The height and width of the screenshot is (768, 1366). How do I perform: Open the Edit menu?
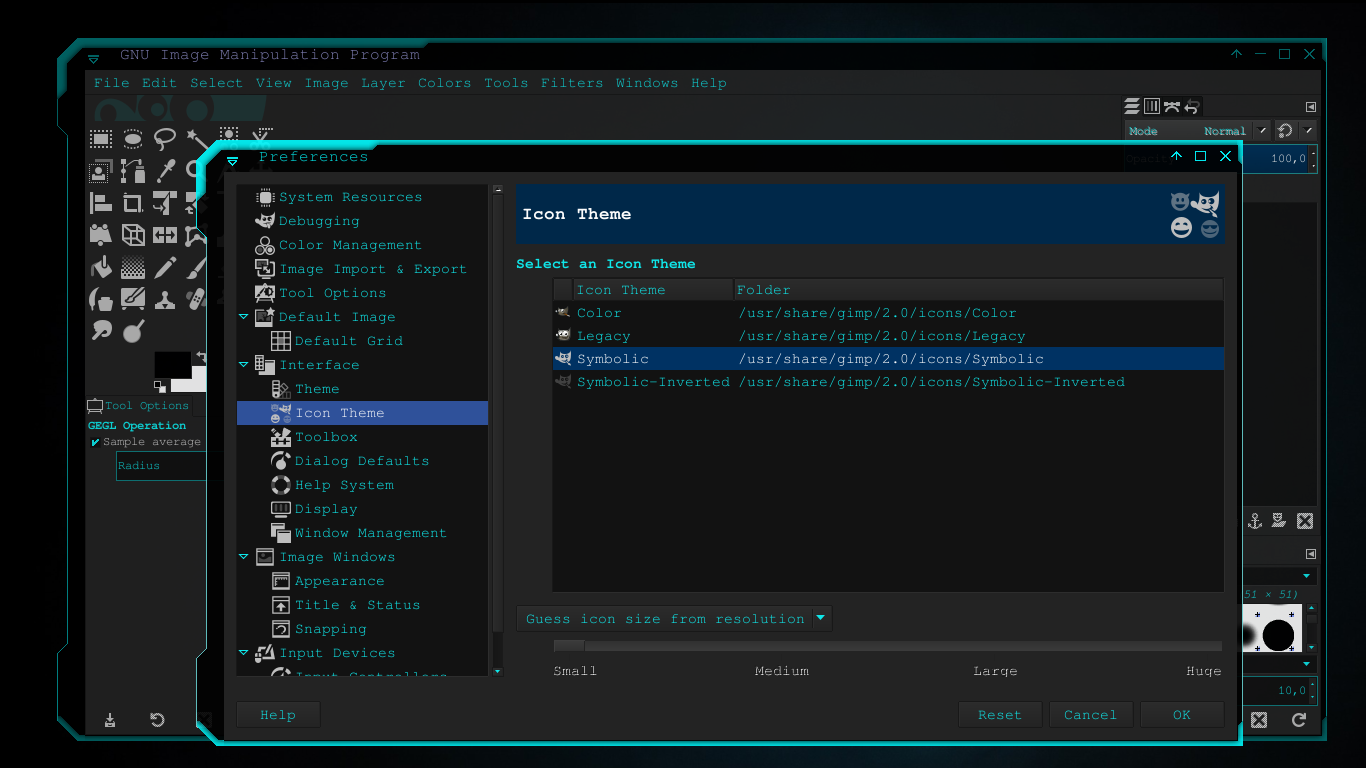(x=159, y=83)
